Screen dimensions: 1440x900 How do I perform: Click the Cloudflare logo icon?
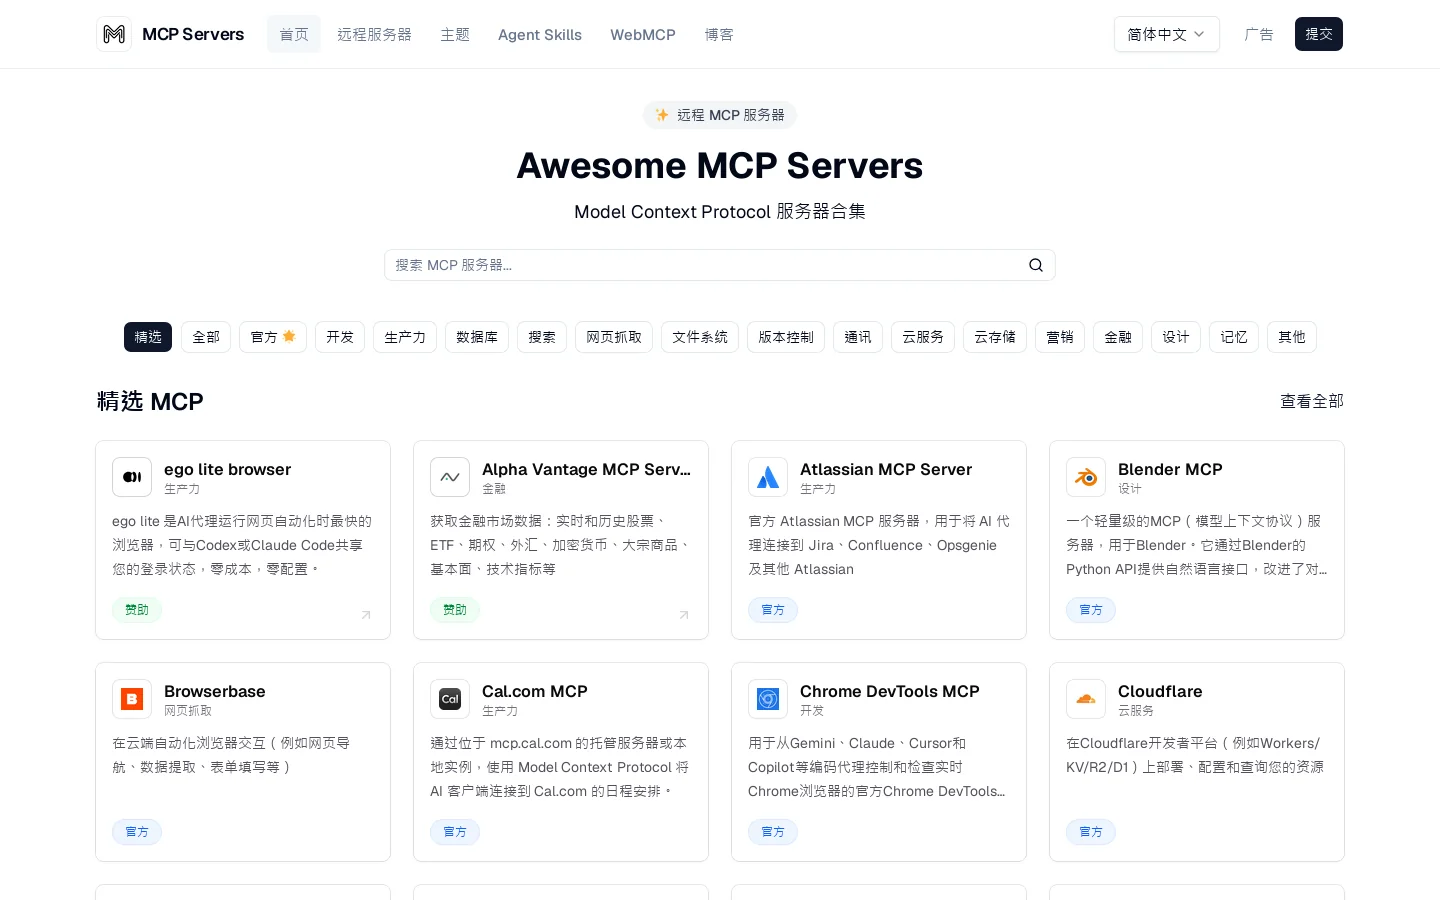pyautogui.click(x=1086, y=699)
